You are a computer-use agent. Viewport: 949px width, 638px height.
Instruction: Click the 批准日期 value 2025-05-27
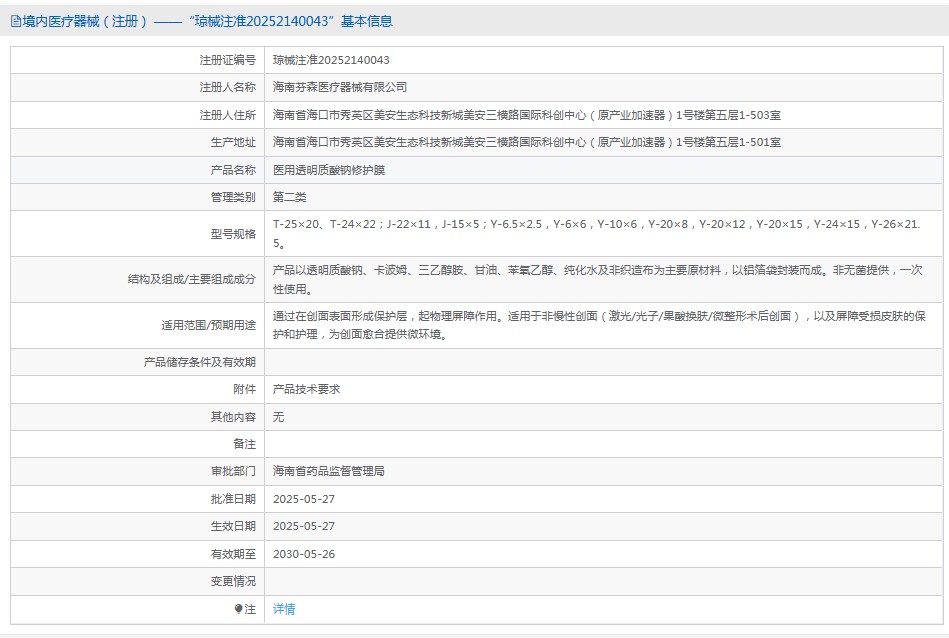point(304,499)
